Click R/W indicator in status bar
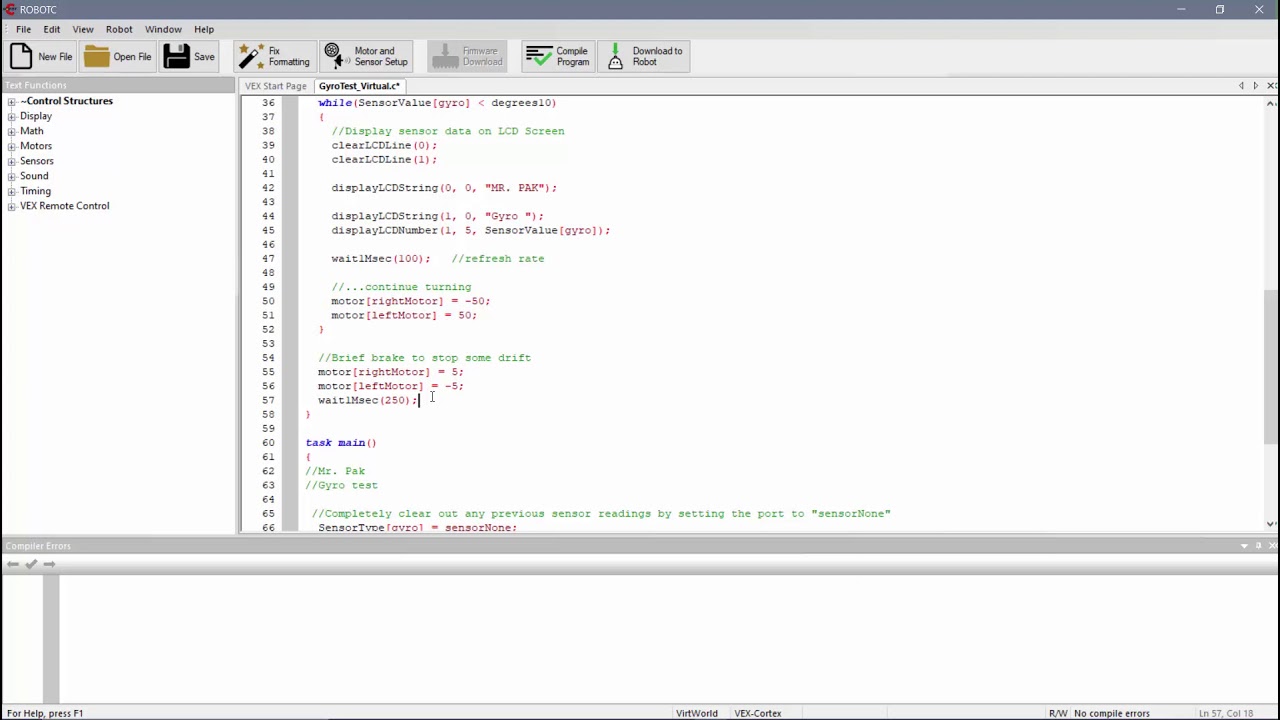The height and width of the screenshot is (720, 1280). [x=1058, y=713]
